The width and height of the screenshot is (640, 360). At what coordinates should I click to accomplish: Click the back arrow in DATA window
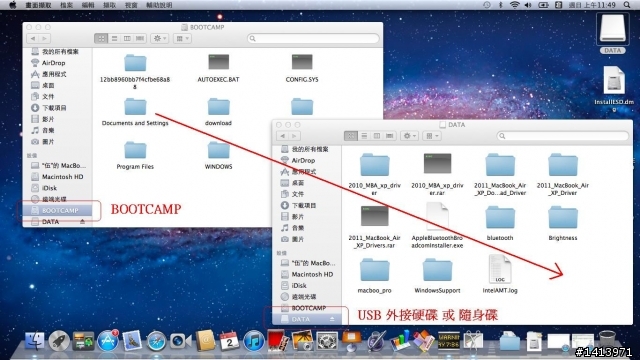(x=282, y=136)
